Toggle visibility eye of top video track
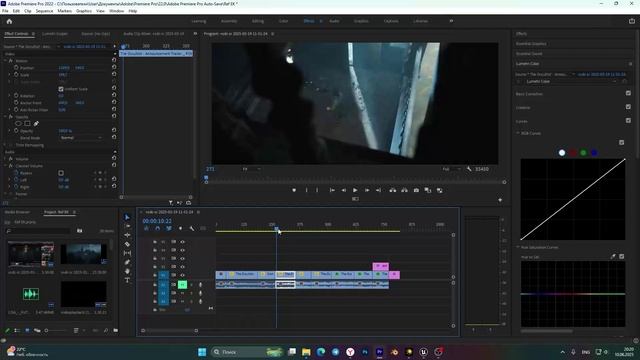This screenshot has width=640, height=360. coord(182,242)
